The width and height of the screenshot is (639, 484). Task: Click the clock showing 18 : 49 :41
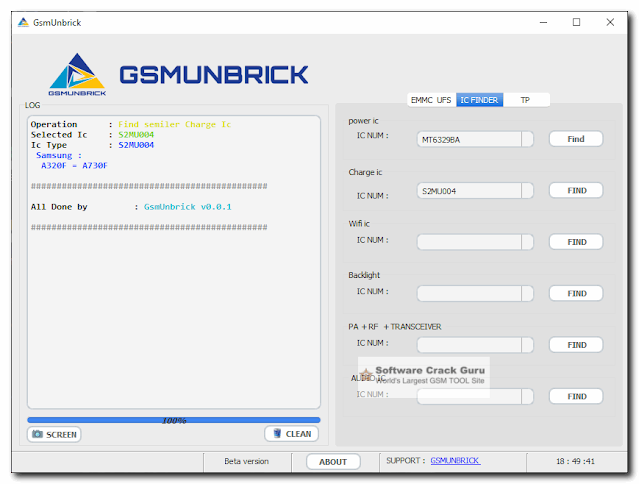click(575, 461)
